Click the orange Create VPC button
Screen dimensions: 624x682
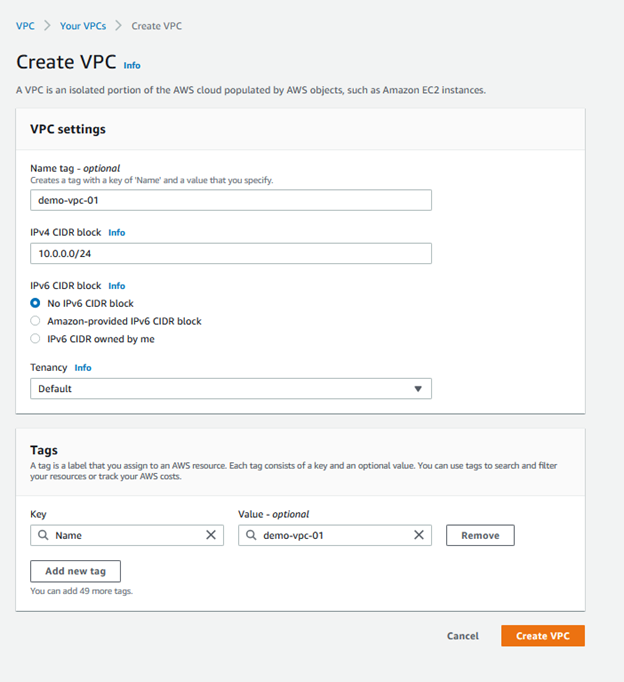pyautogui.click(x=543, y=636)
